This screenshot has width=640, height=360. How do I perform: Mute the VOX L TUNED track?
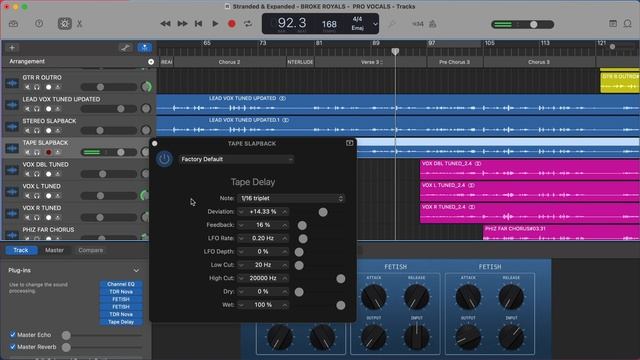[27, 196]
